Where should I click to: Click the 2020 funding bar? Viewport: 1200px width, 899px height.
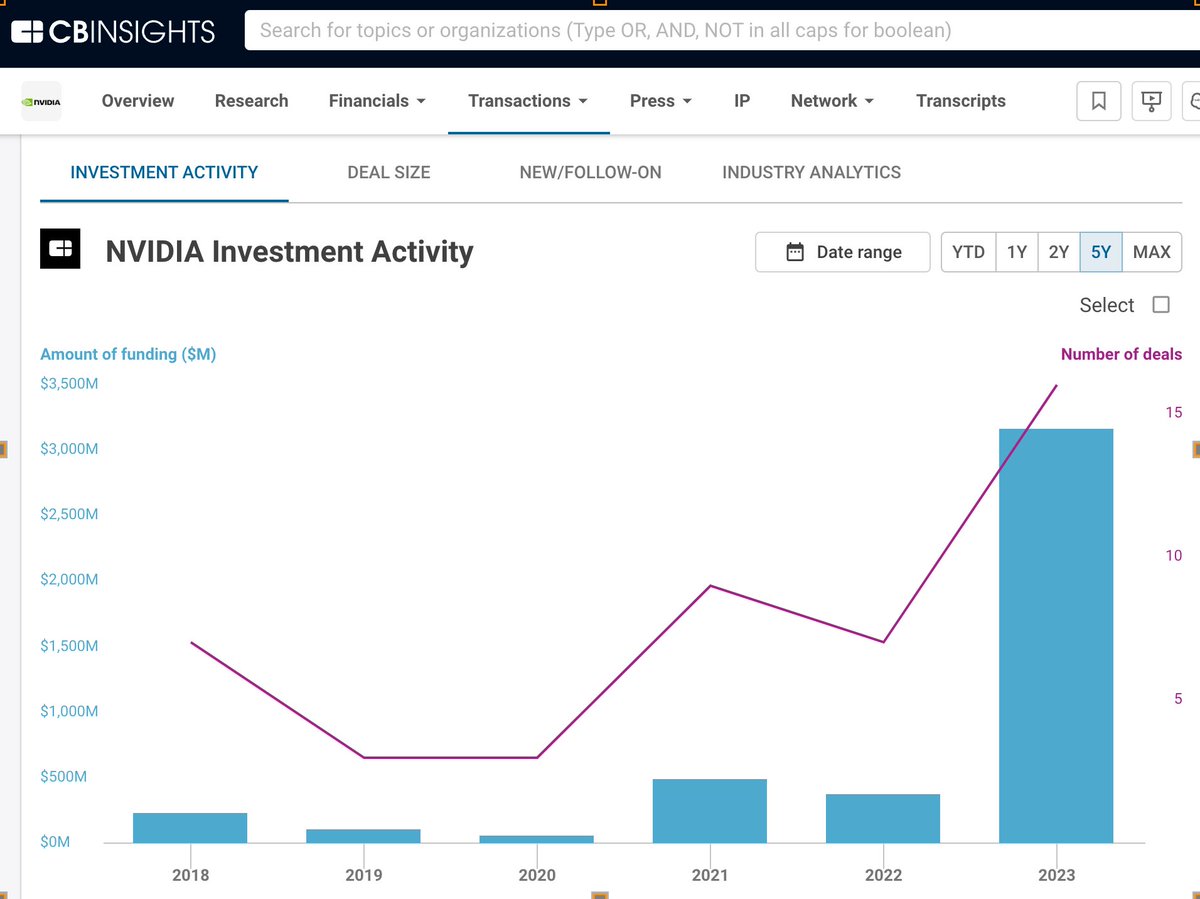[537, 839]
